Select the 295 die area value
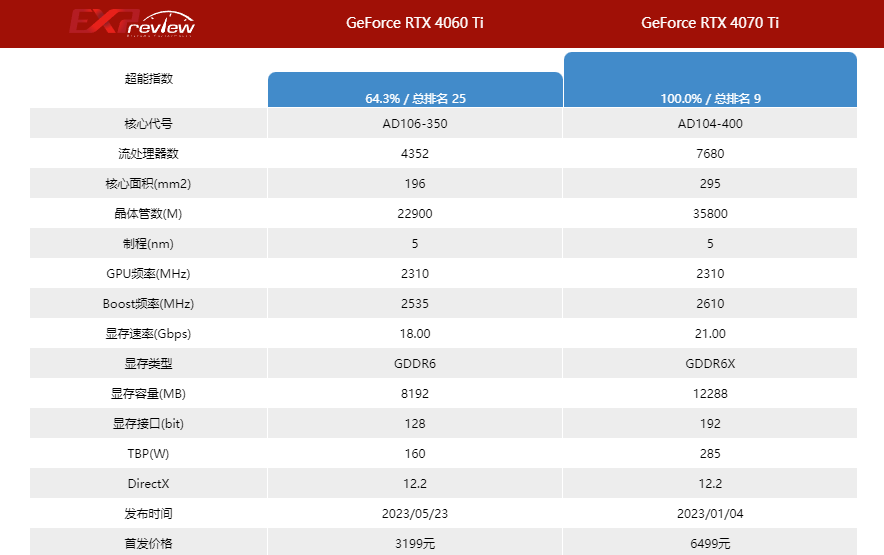Viewport: 884px width, 555px height. pos(710,183)
